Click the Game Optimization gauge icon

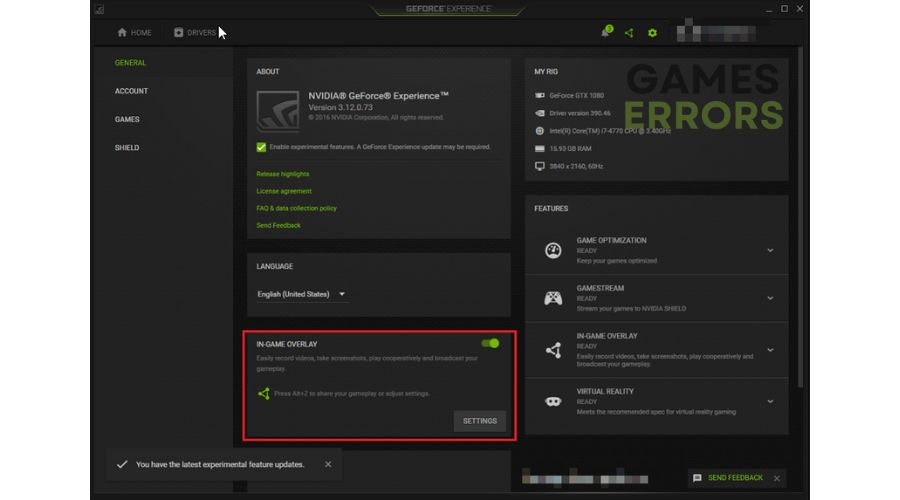tap(553, 251)
